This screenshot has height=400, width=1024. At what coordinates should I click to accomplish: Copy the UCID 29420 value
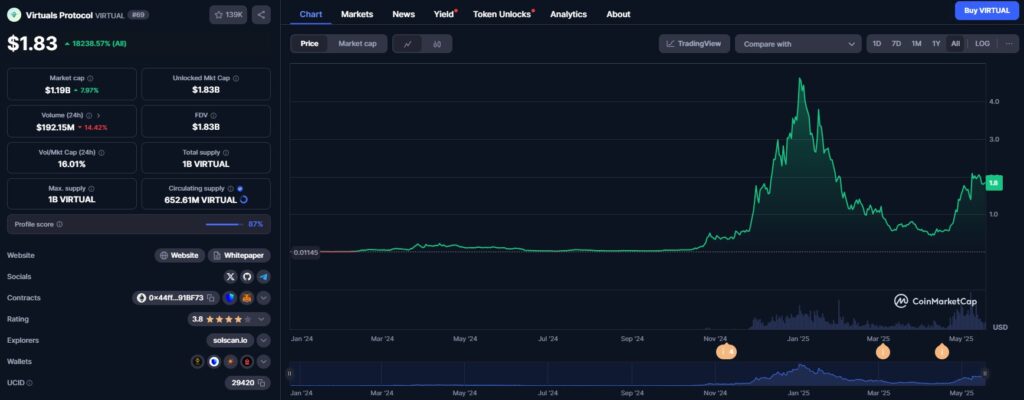(x=261, y=383)
